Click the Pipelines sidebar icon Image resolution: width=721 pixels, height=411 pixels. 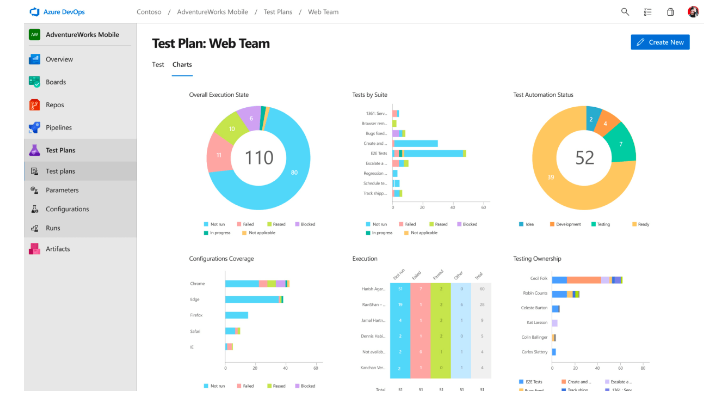click(x=34, y=127)
